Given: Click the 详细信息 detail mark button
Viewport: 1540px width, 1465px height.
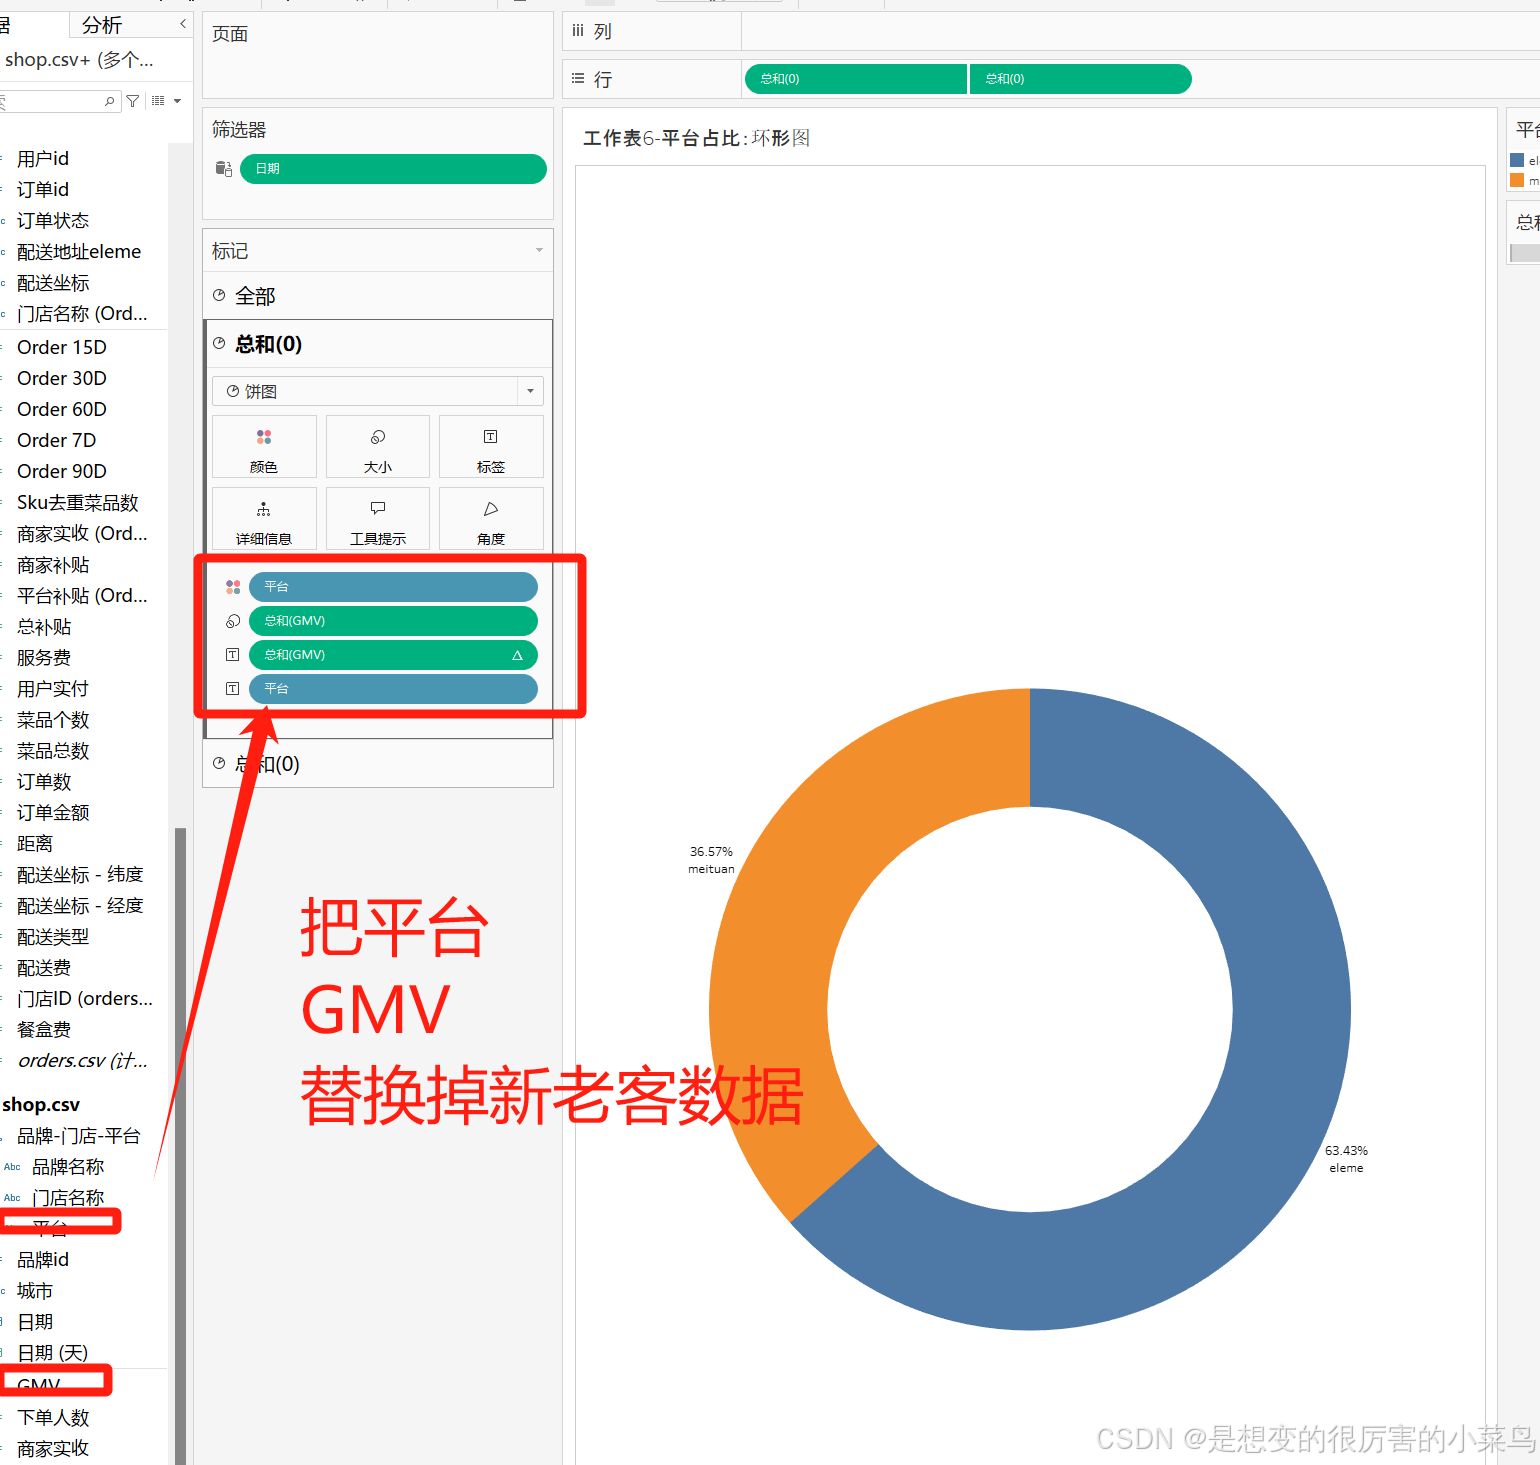Looking at the screenshot, I should tap(264, 519).
